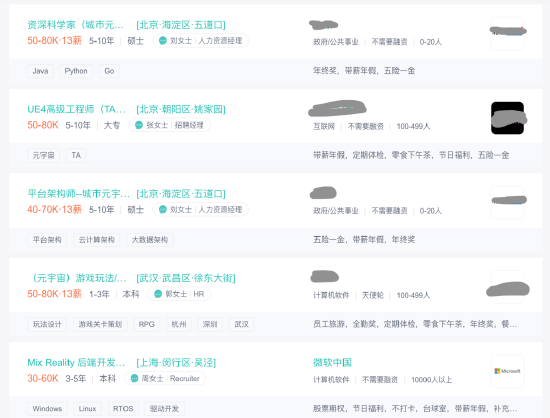Click chat icon next to 刘女士 in first listing

coord(162,41)
